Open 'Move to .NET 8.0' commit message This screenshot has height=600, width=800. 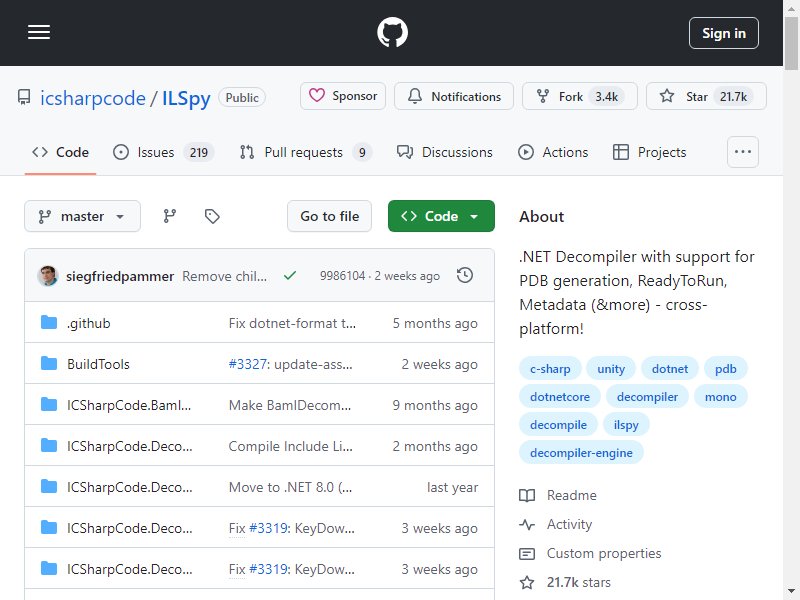click(x=290, y=487)
